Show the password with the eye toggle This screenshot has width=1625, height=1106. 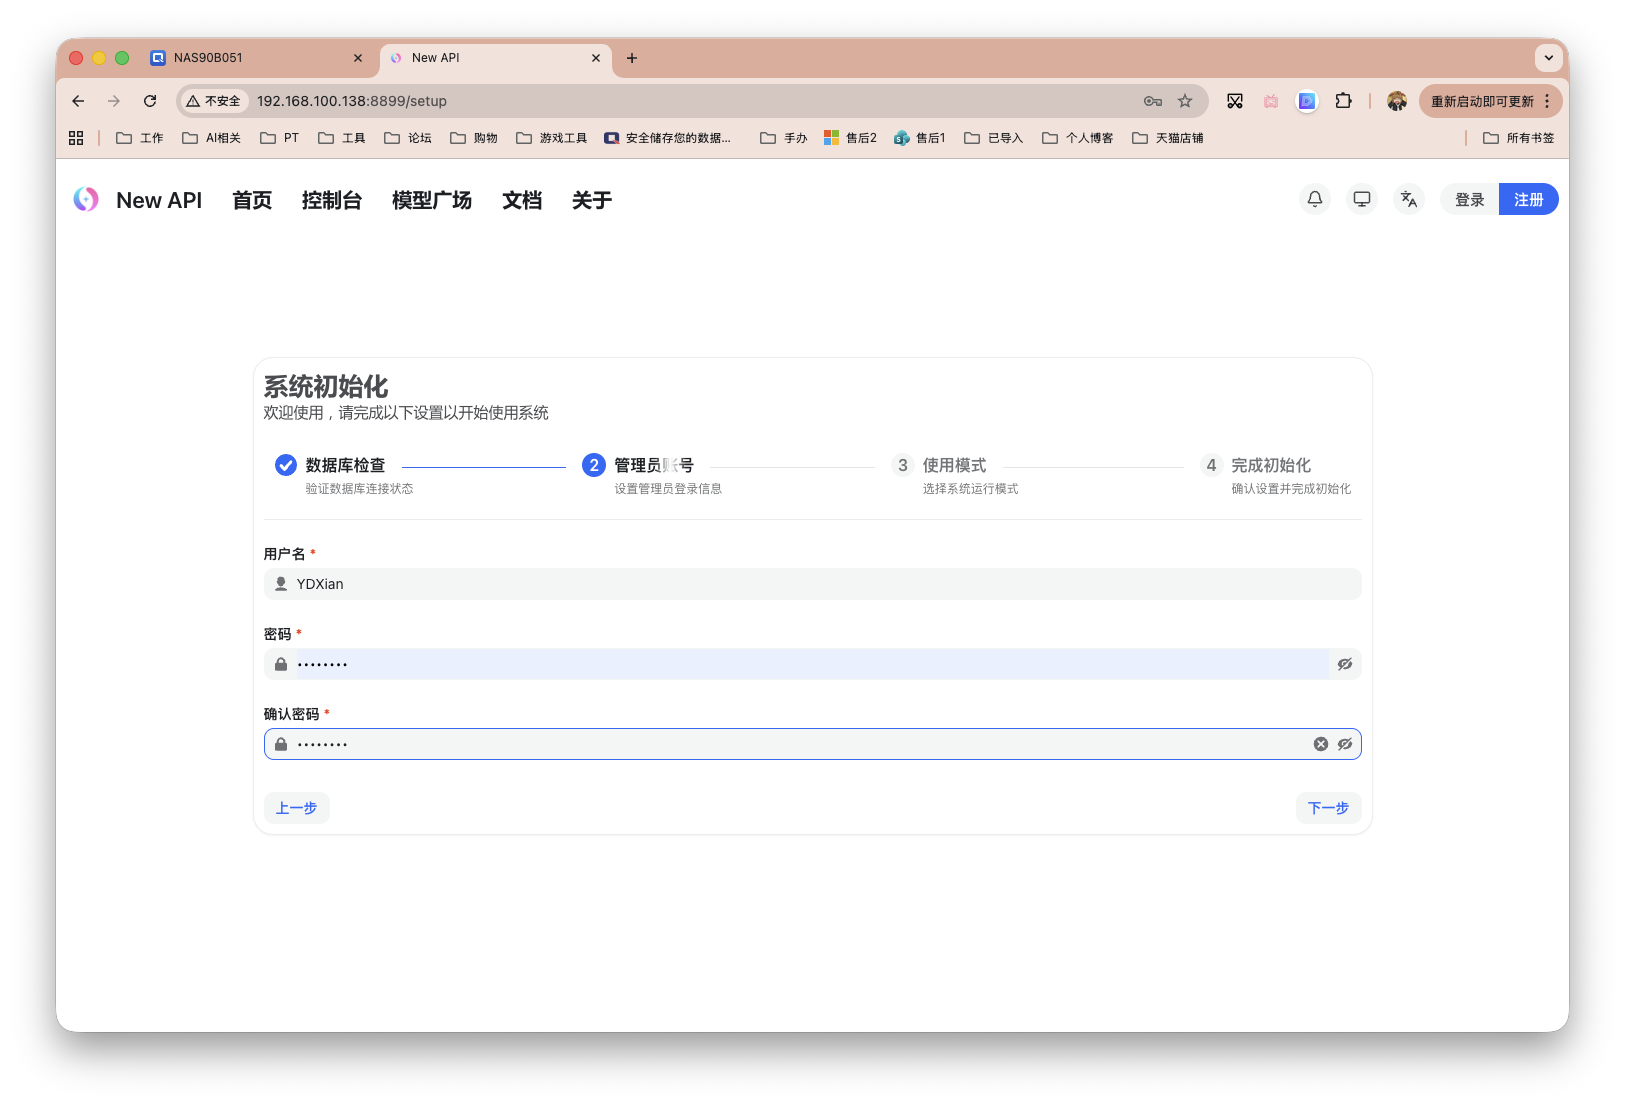(x=1344, y=663)
